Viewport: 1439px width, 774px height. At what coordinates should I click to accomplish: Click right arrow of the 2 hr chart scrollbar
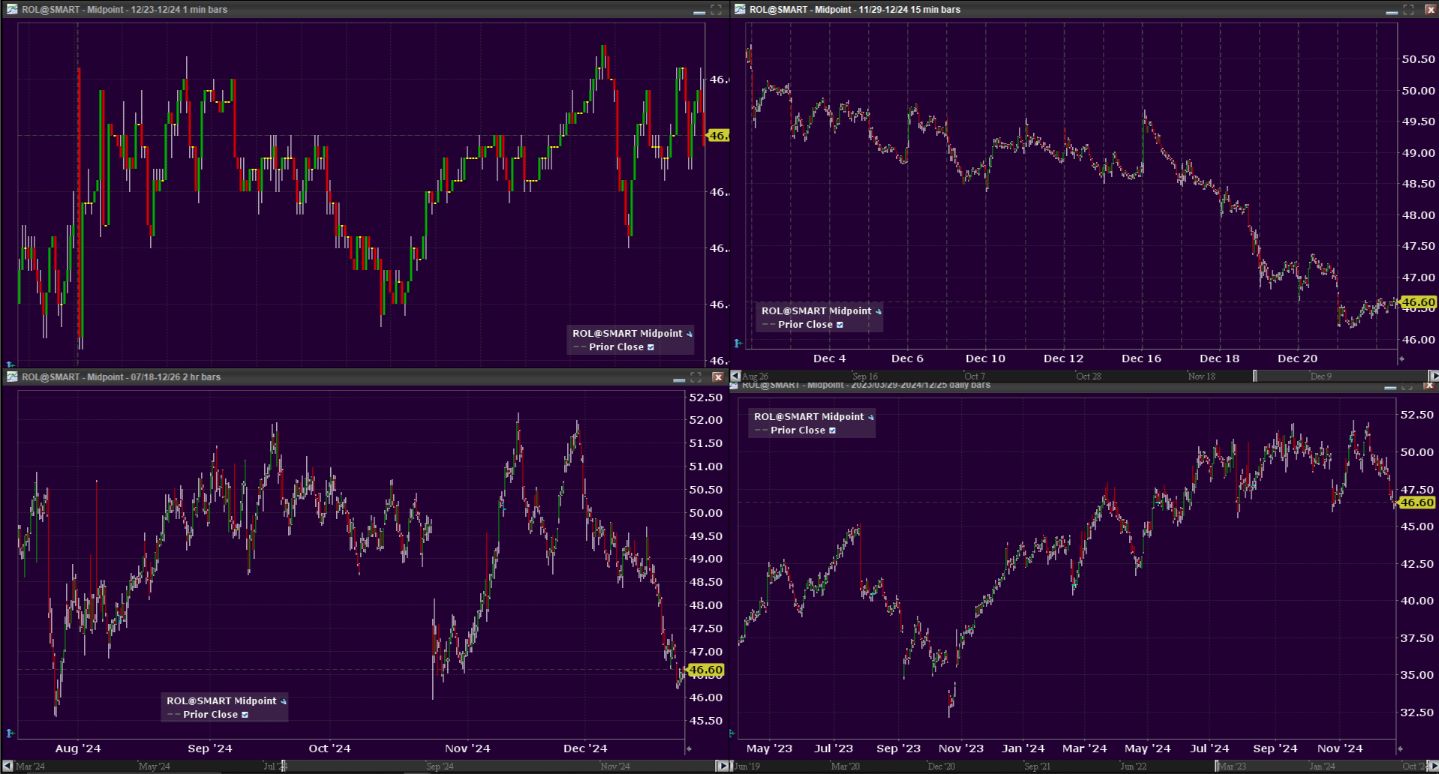click(x=723, y=767)
